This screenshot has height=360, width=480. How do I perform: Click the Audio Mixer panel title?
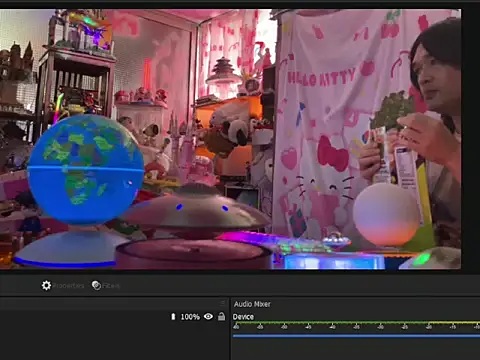pos(252,304)
